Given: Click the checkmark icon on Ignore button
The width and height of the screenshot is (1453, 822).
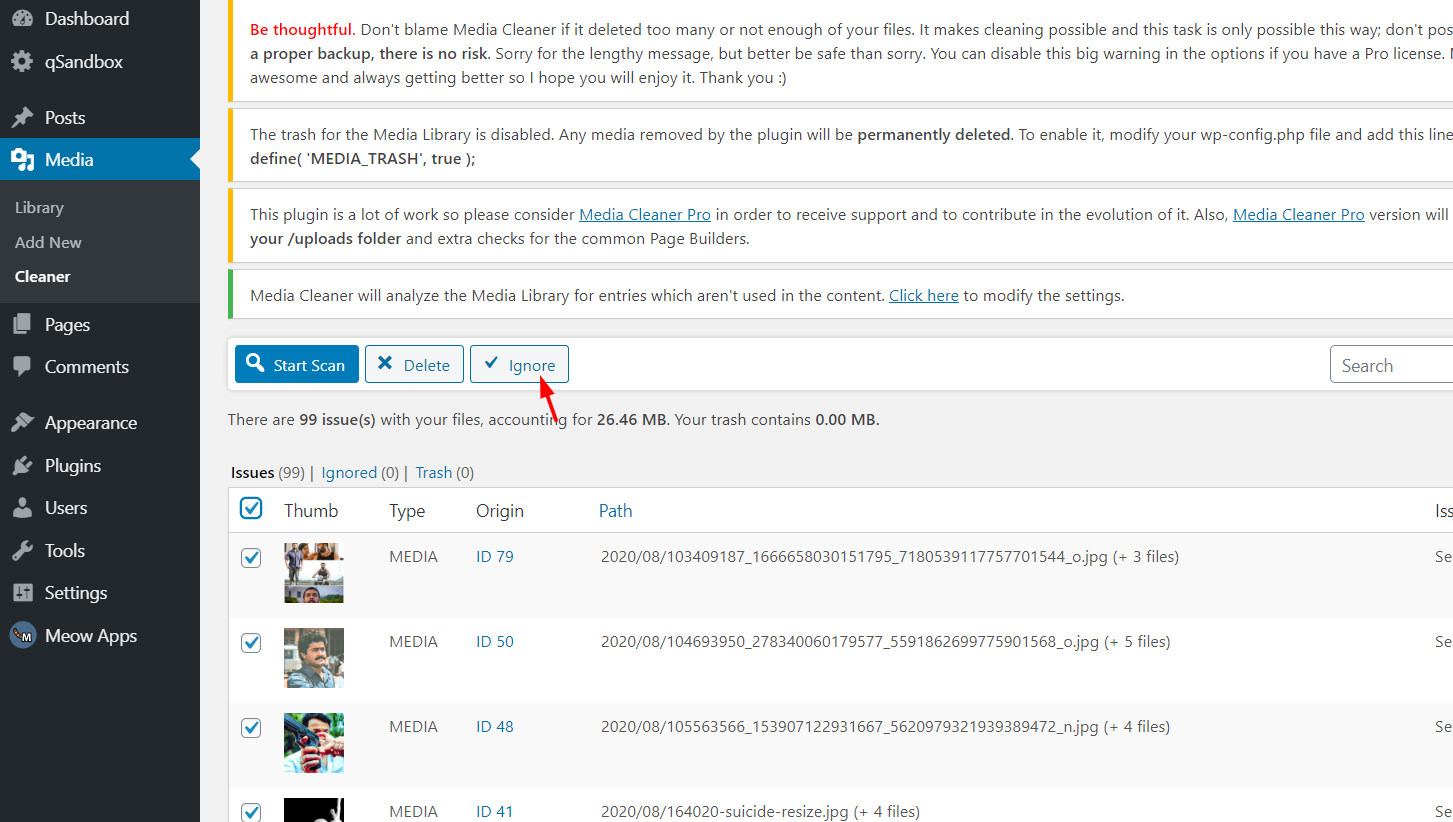Looking at the screenshot, I should (491, 364).
